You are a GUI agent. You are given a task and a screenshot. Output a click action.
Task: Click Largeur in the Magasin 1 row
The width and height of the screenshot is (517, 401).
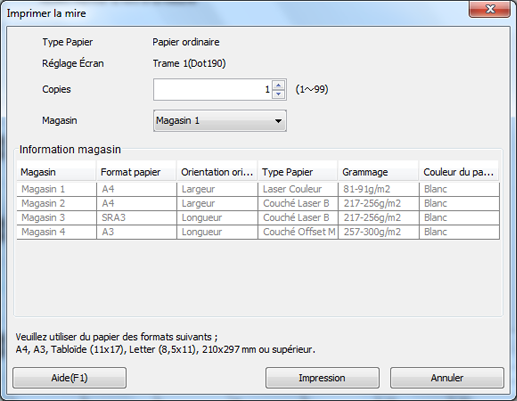tap(217, 189)
